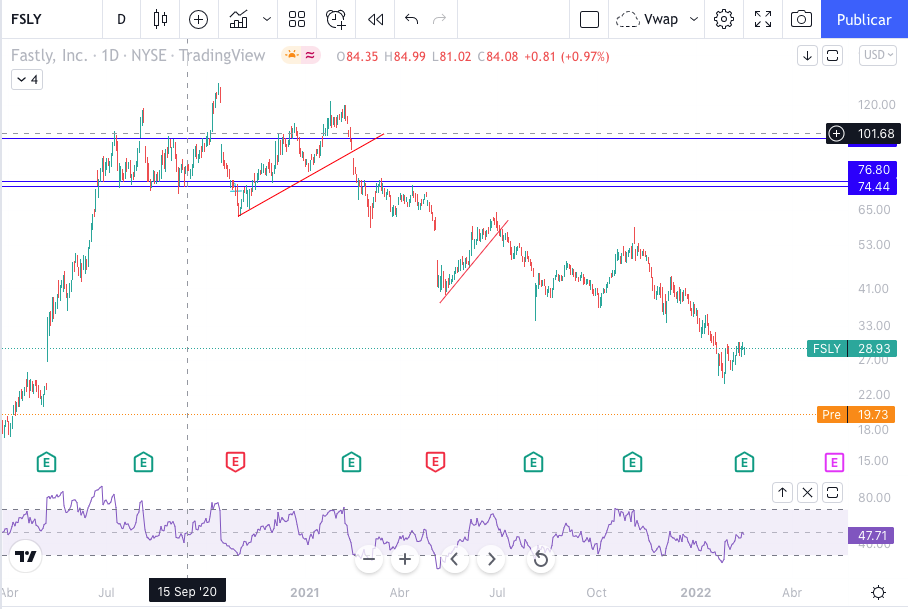Enter fullscreen mode
Screen dimensions: 908x609
pos(763,19)
